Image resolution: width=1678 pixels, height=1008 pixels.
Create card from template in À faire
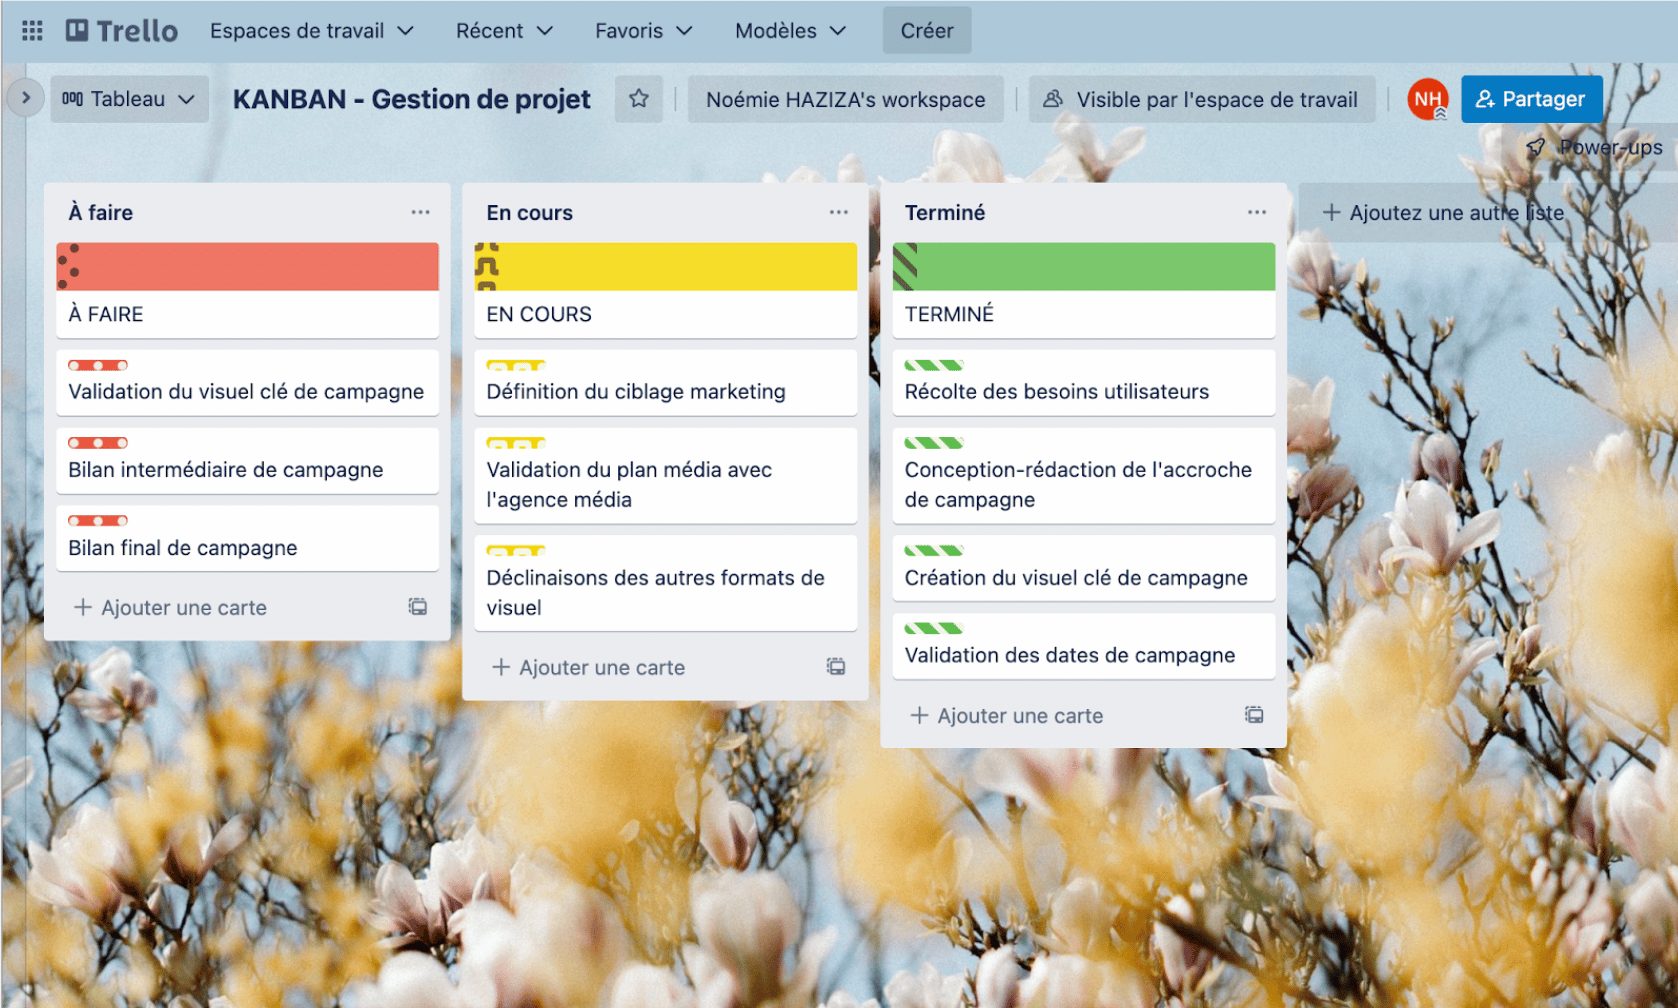(418, 607)
